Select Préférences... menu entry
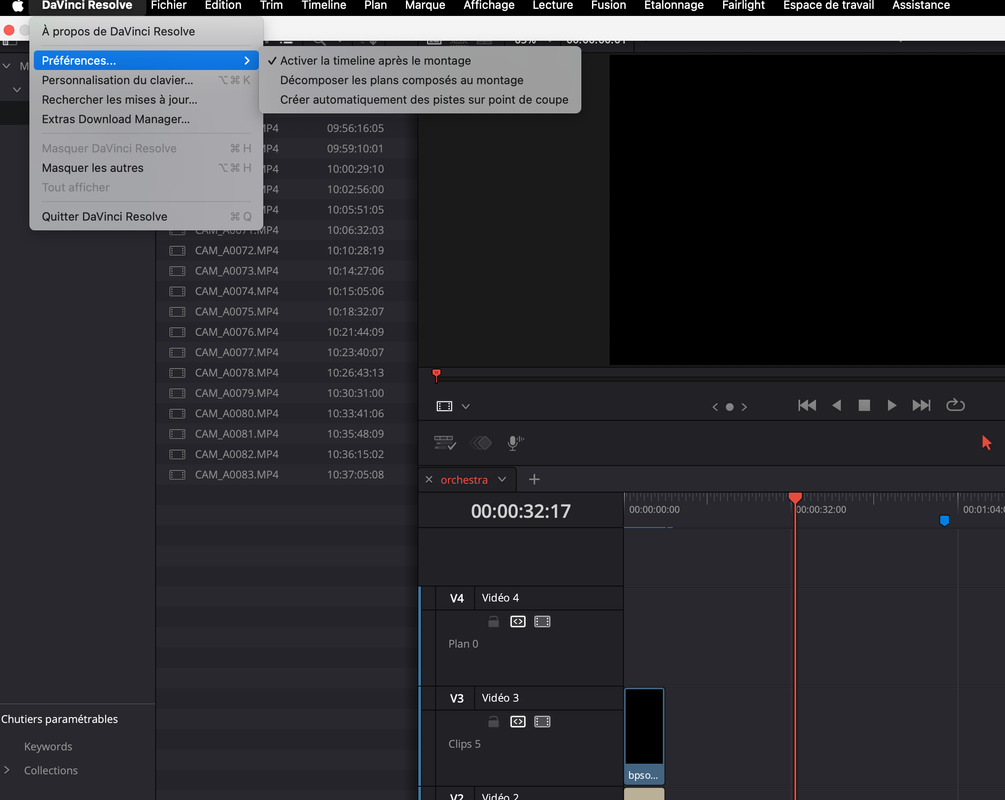This screenshot has height=800, width=1005. click(x=146, y=60)
